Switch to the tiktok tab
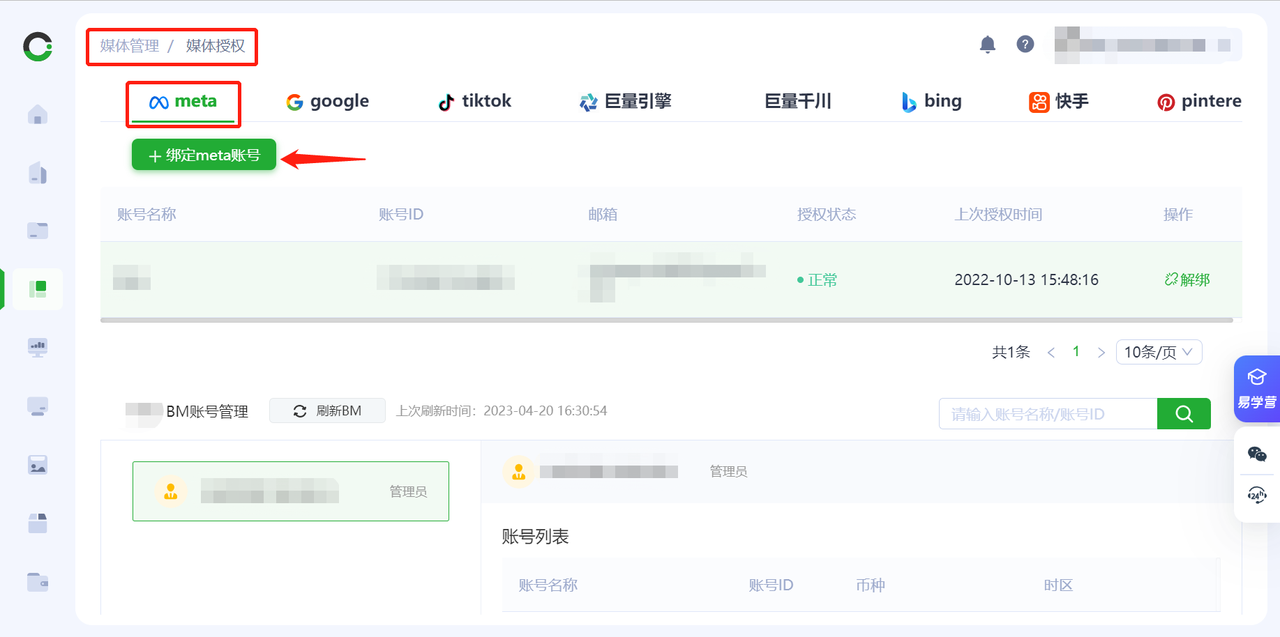 point(475,101)
